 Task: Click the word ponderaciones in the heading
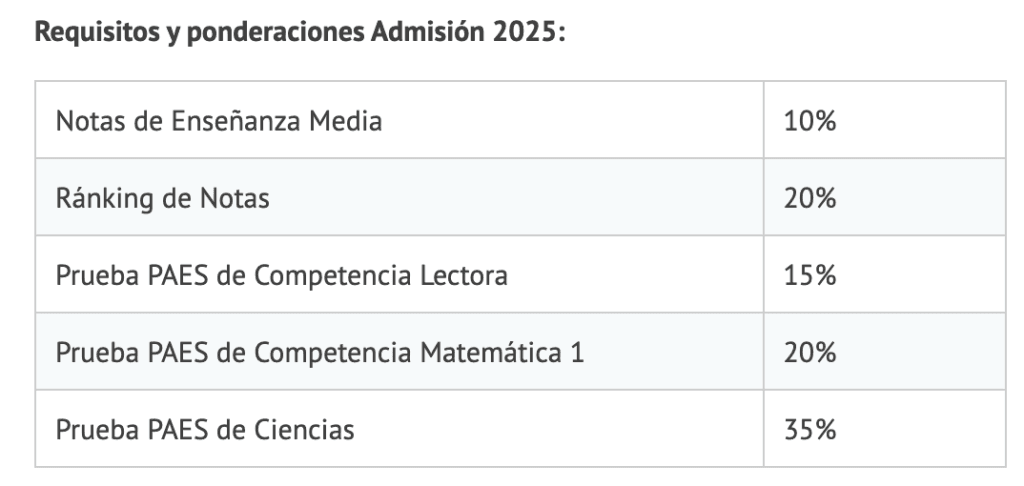(275, 33)
